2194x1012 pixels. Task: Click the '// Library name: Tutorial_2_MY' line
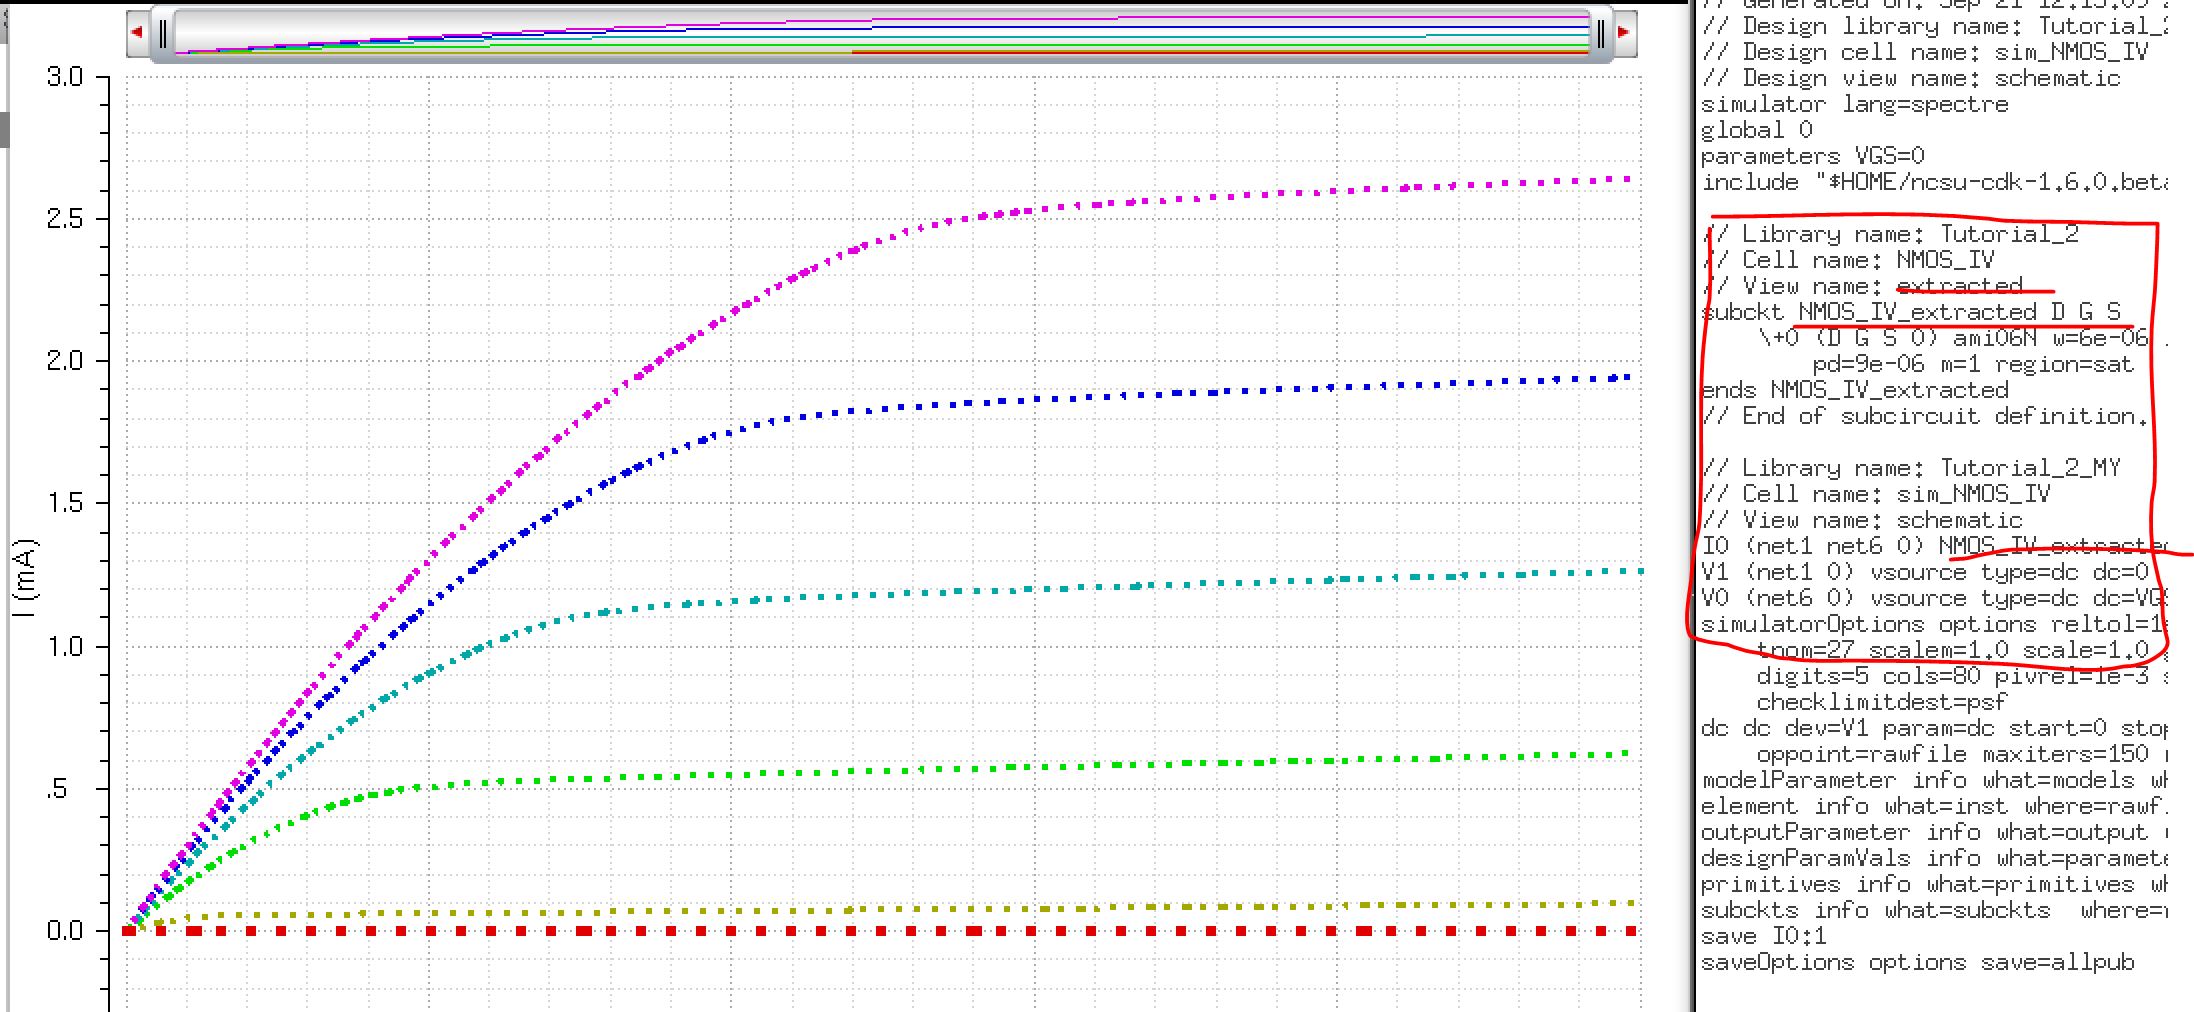[1910, 469]
